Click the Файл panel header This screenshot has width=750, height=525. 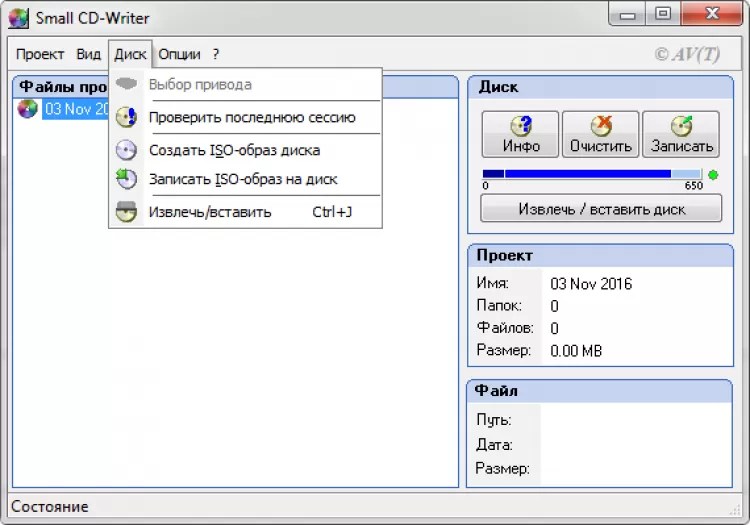point(599,391)
